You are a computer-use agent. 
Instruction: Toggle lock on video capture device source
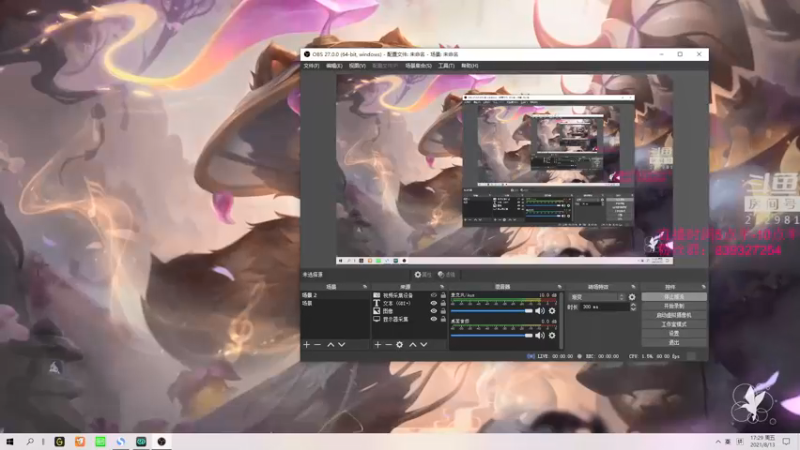coord(443,295)
